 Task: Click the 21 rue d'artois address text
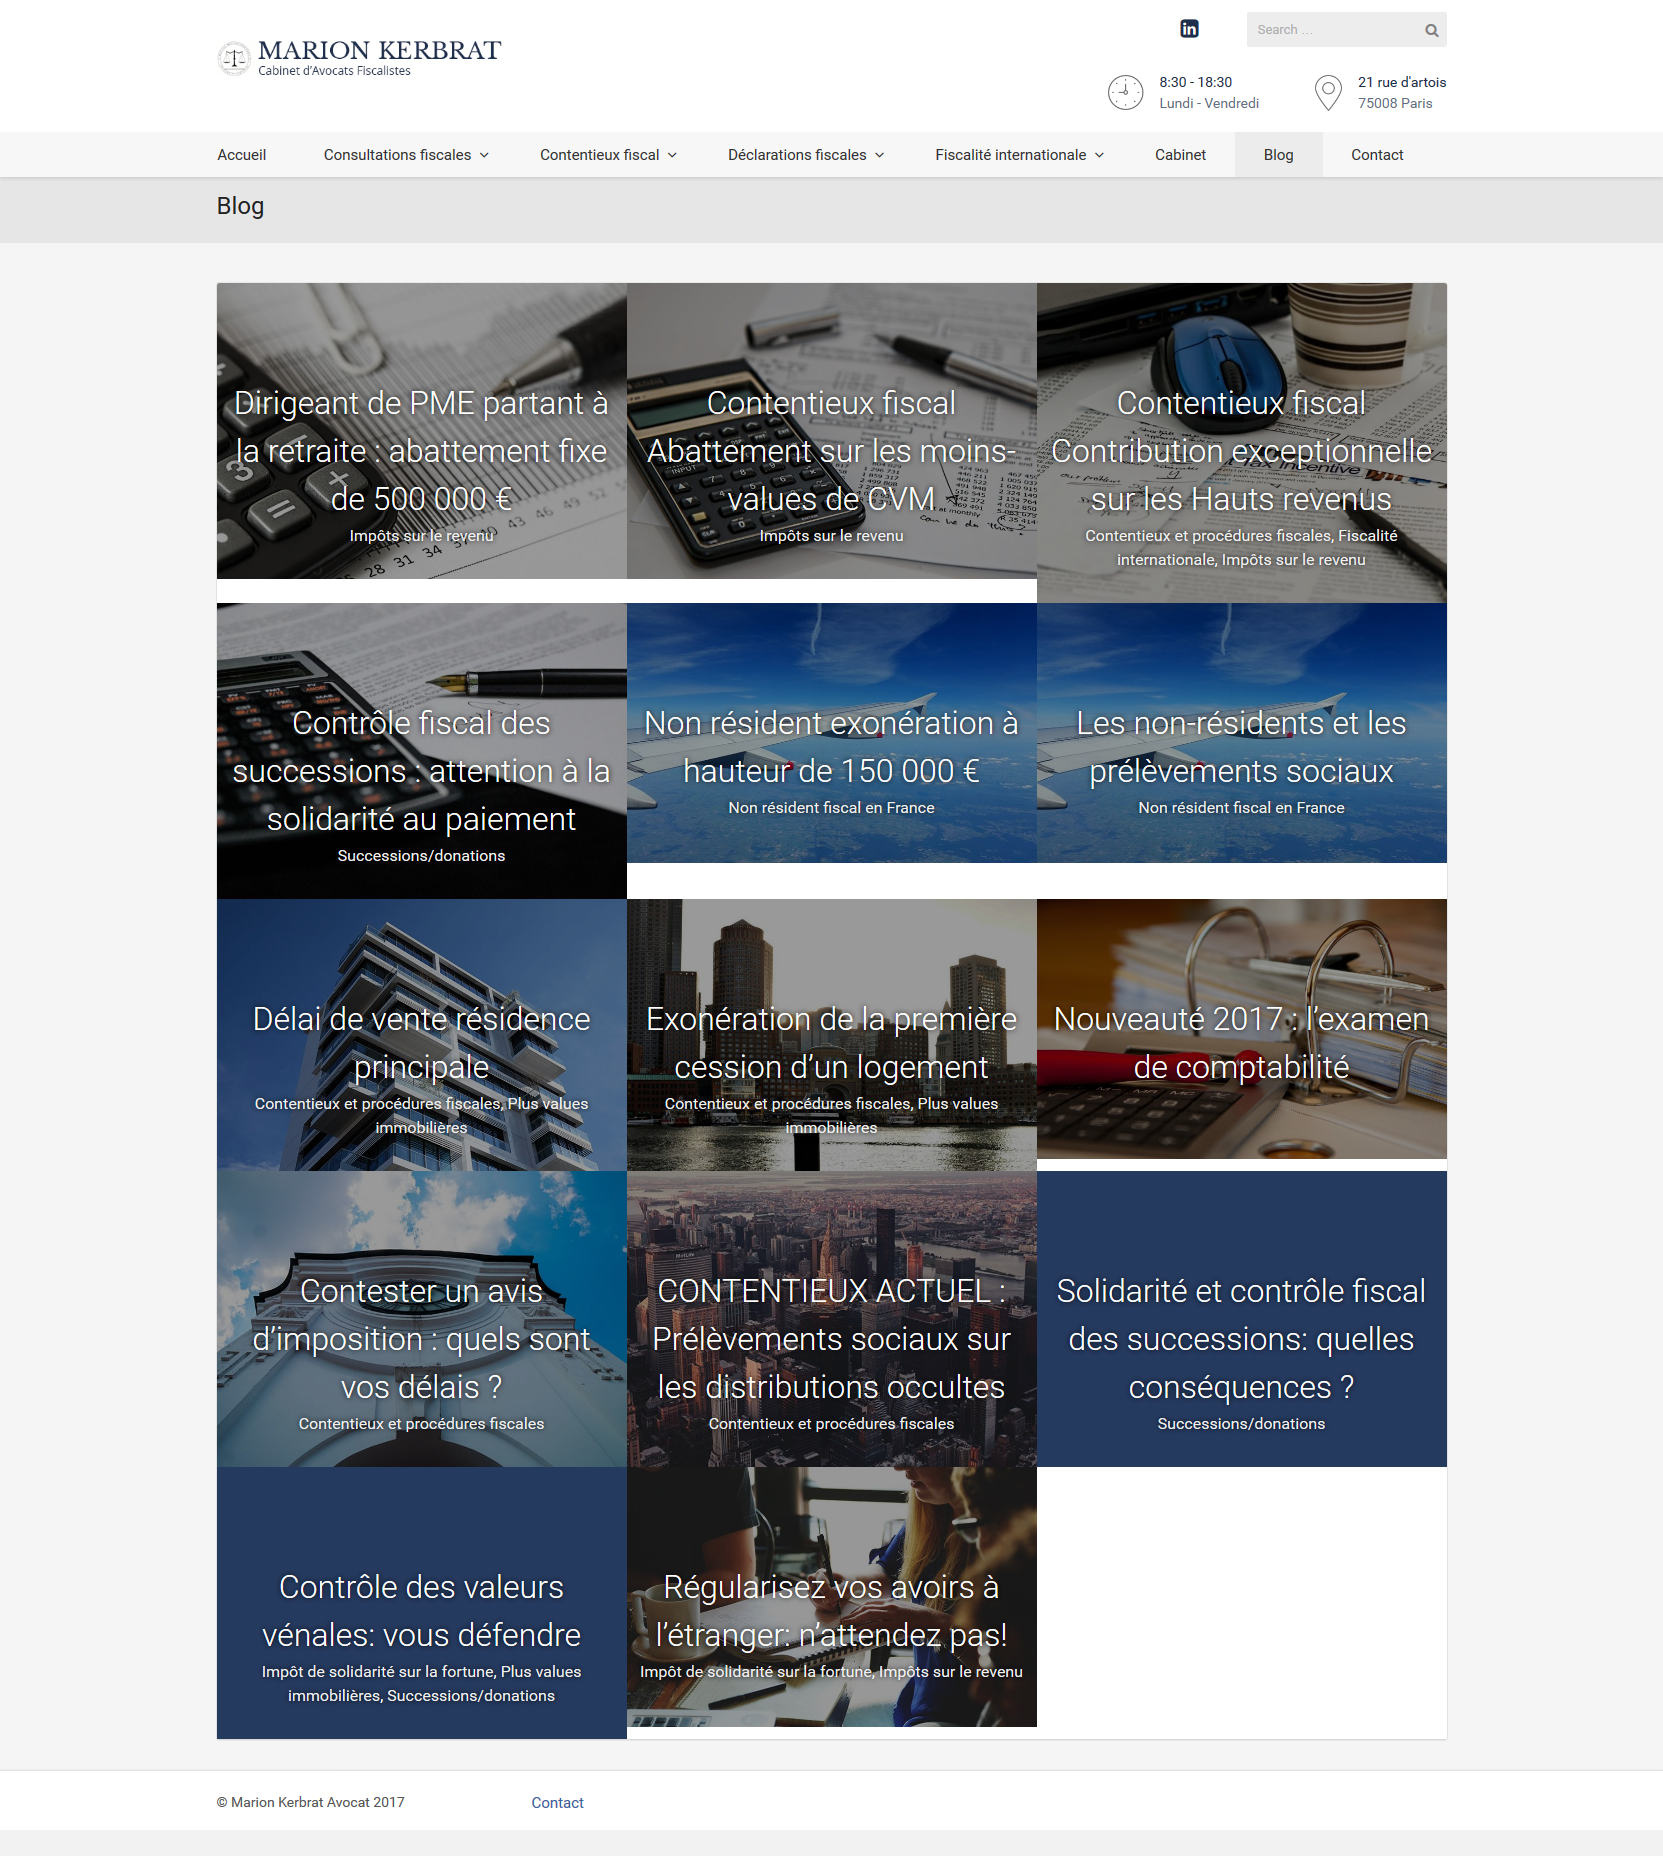click(1402, 82)
